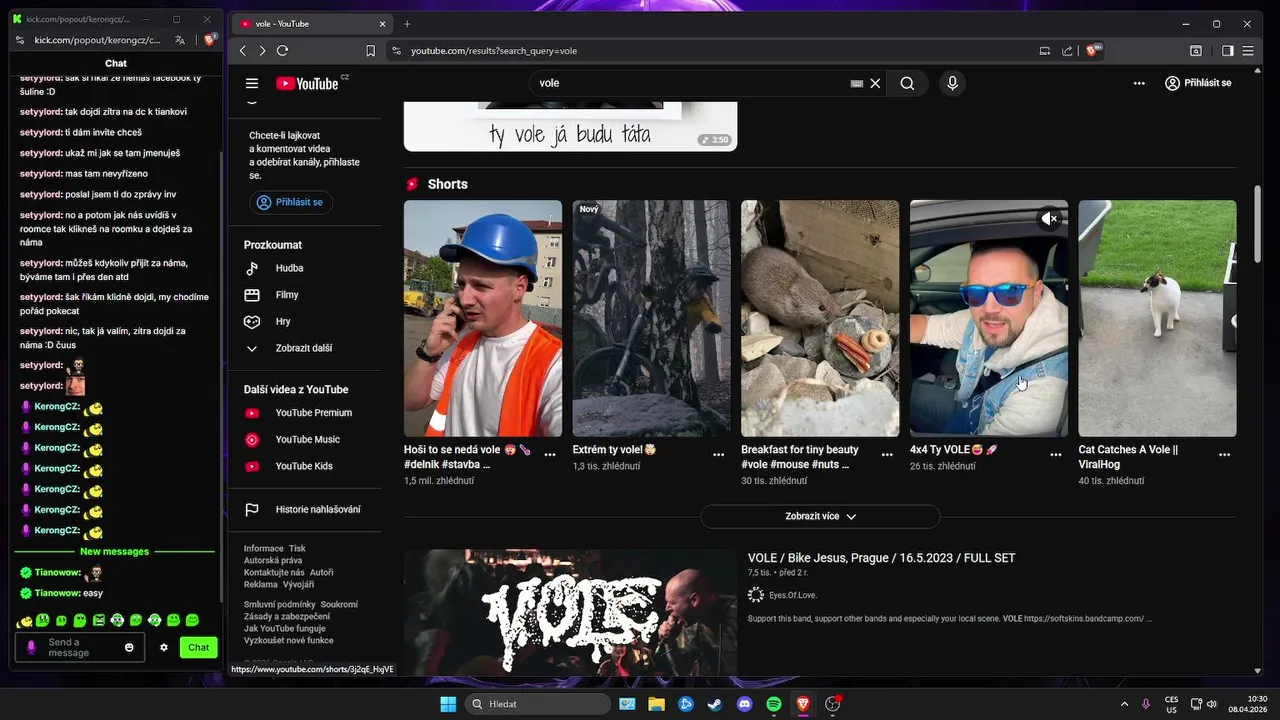
Task: Click the YouTube search magnifier button
Action: point(907,83)
